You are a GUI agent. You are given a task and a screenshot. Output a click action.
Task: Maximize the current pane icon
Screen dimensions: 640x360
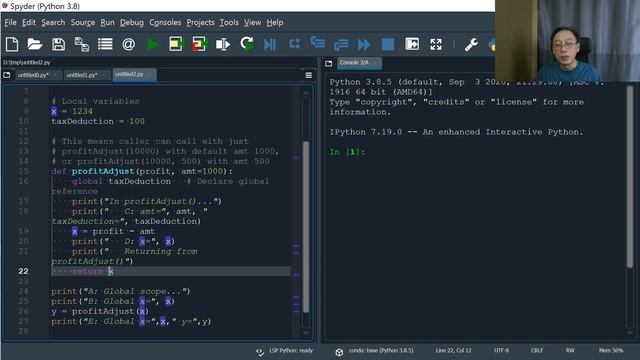click(x=412, y=44)
